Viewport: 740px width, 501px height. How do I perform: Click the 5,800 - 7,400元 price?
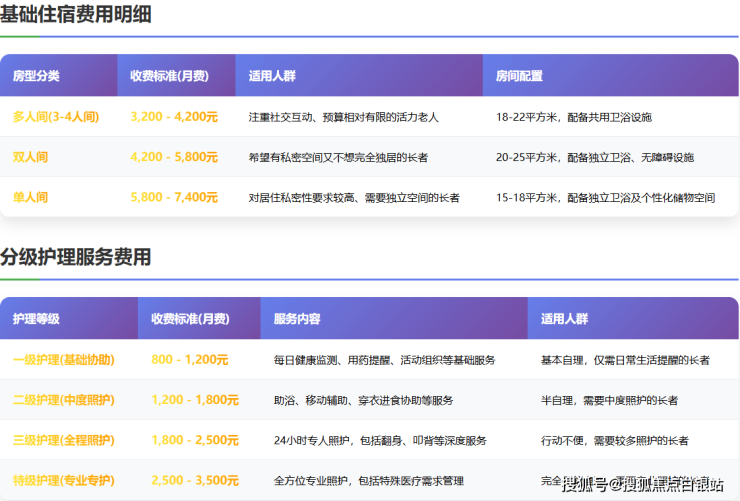pos(174,198)
